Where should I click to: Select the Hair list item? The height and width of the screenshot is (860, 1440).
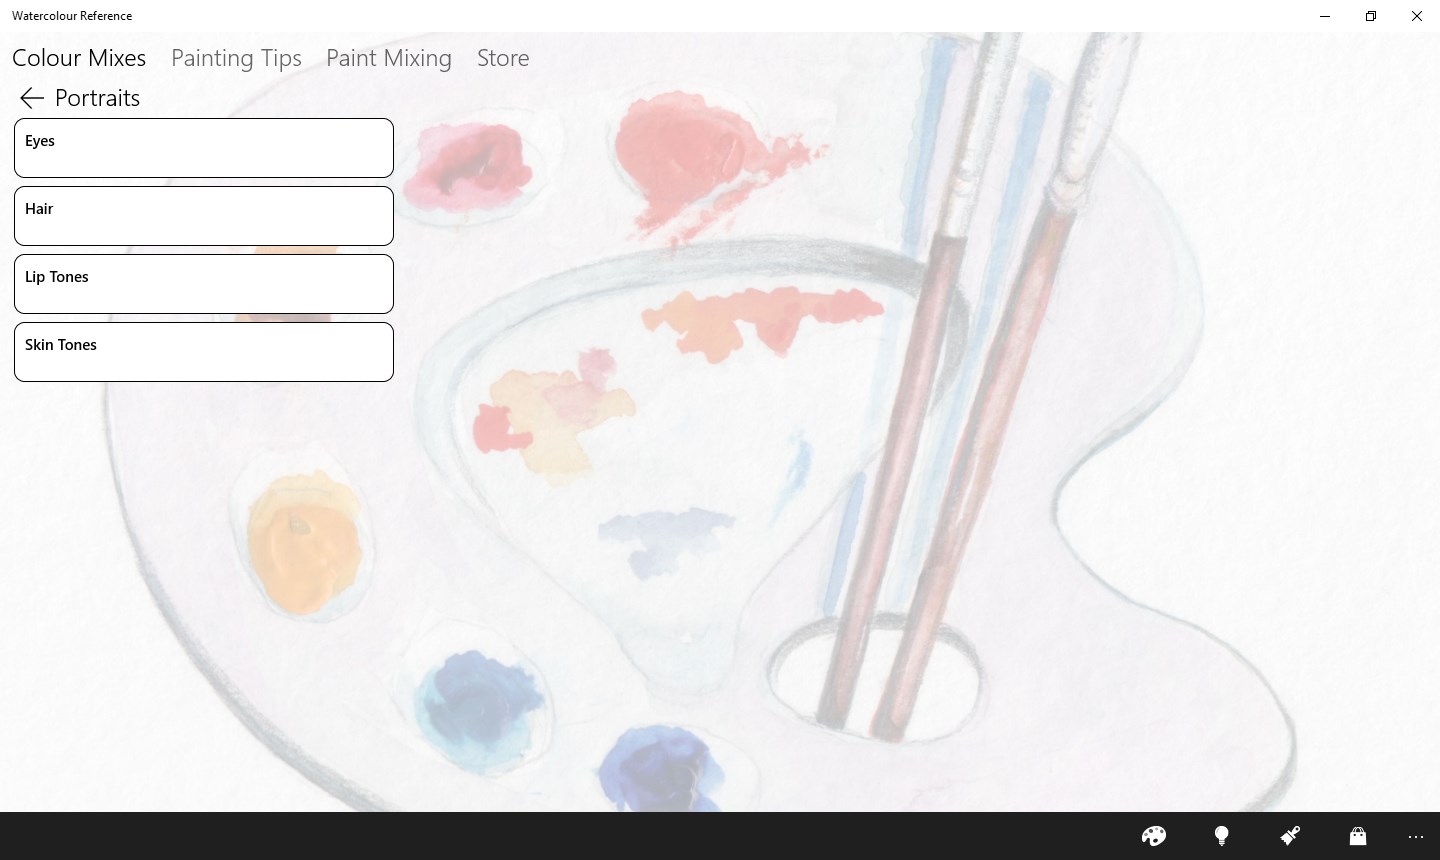(204, 216)
